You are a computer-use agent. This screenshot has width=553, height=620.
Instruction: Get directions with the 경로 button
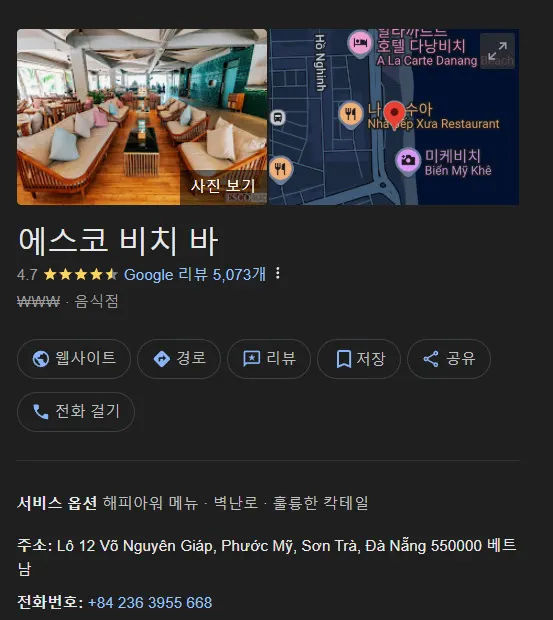[179, 359]
